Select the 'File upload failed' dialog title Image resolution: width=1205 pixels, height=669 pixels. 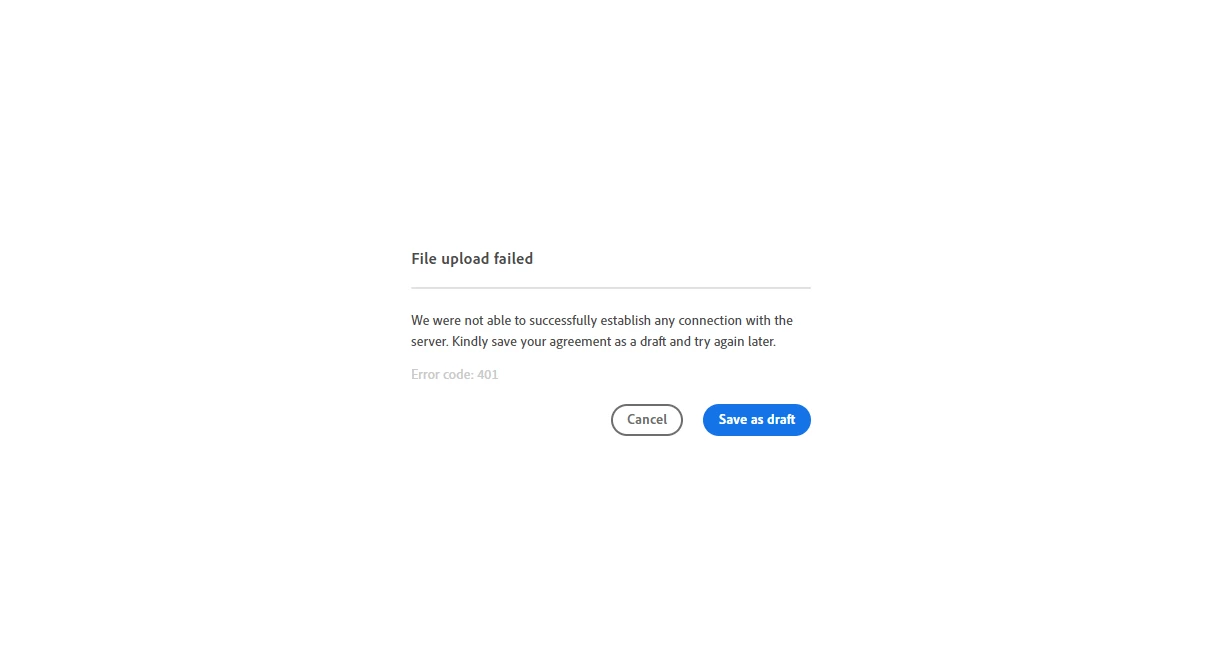(472, 259)
